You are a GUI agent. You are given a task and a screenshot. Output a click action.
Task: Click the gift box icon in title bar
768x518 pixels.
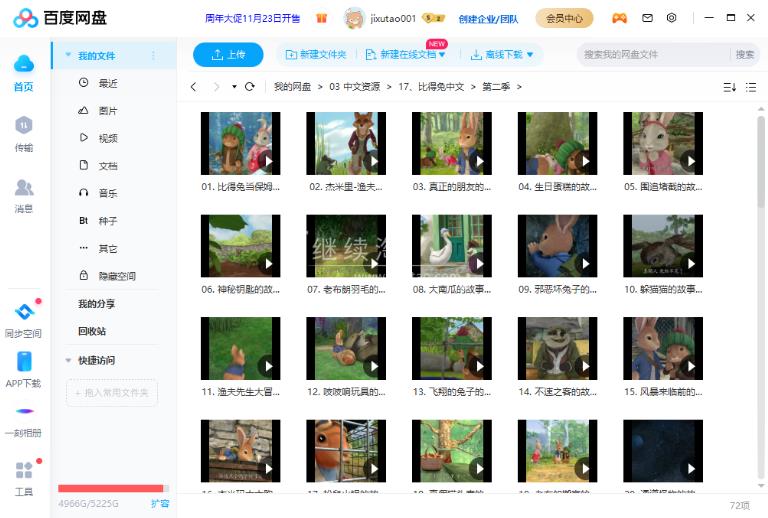321,18
